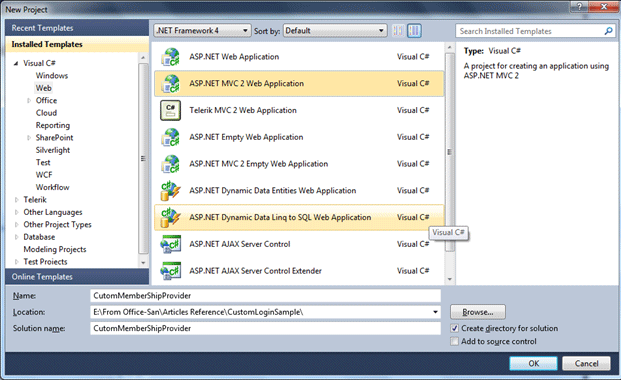Pick the ASP.NET Dynamic Data Entities icon

coord(170,191)
